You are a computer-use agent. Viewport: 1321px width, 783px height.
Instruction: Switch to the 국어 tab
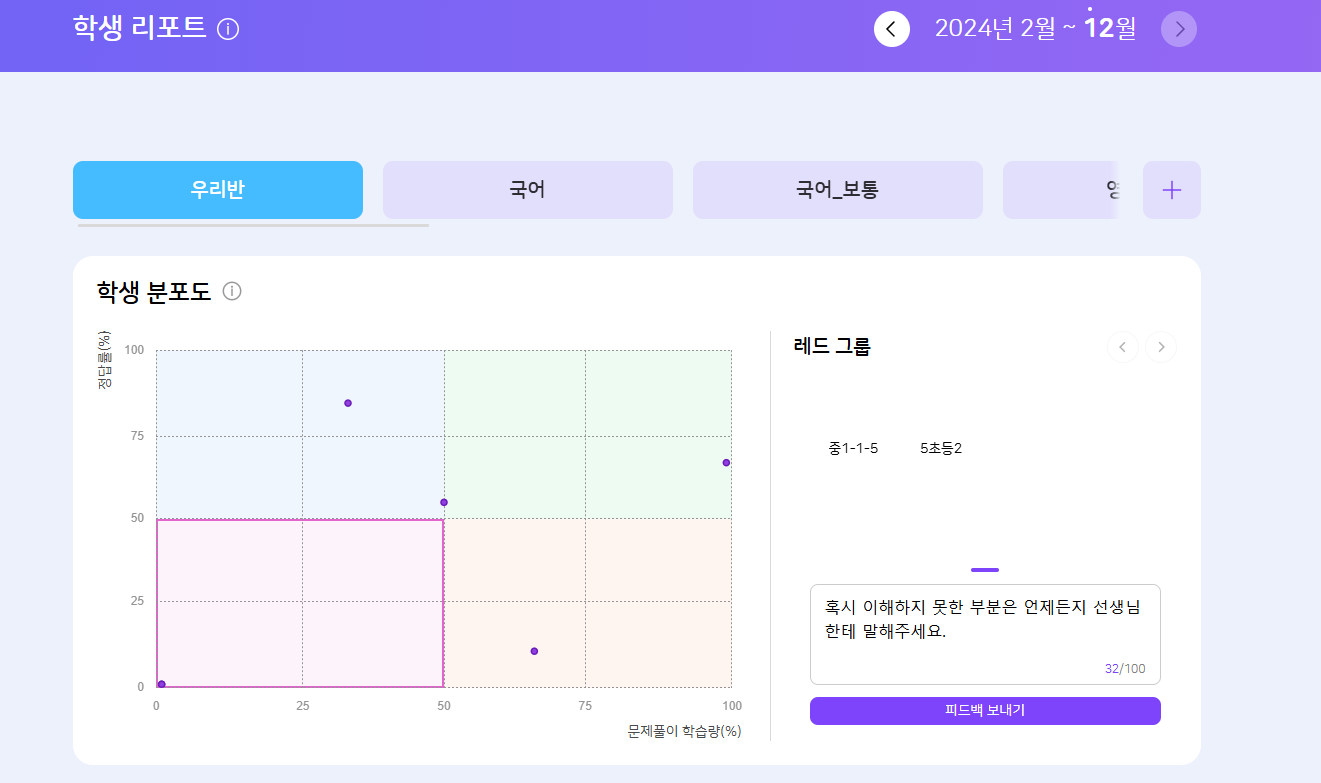(x=527, y=190)
